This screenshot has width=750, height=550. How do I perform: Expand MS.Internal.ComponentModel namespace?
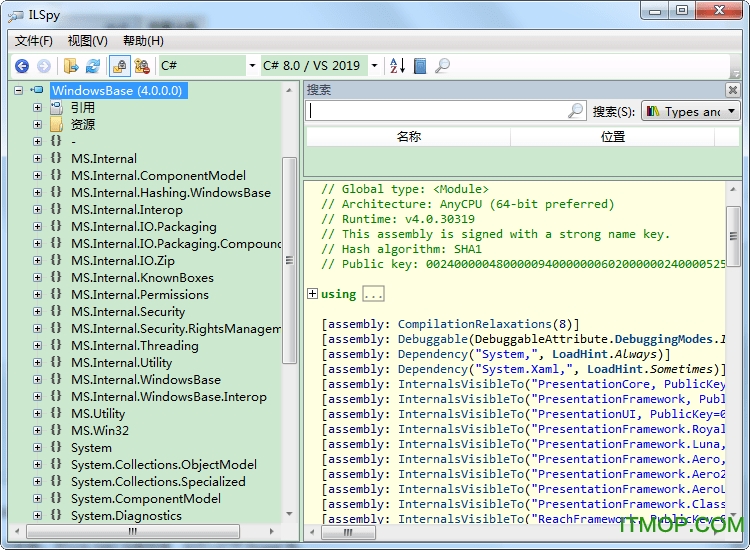click(37, 176)
